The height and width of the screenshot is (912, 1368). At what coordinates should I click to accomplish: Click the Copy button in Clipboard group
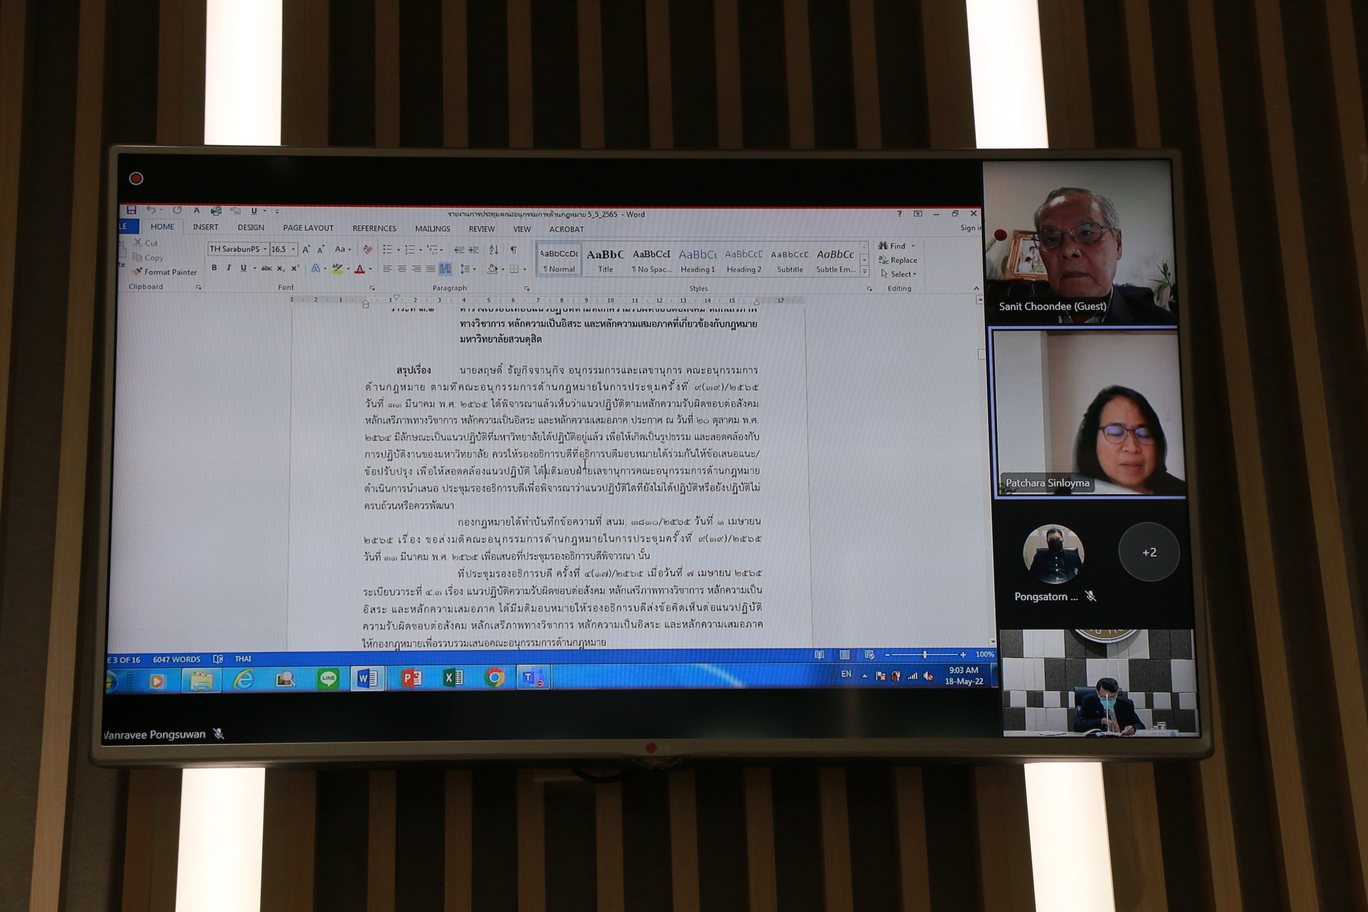point(148,257)
